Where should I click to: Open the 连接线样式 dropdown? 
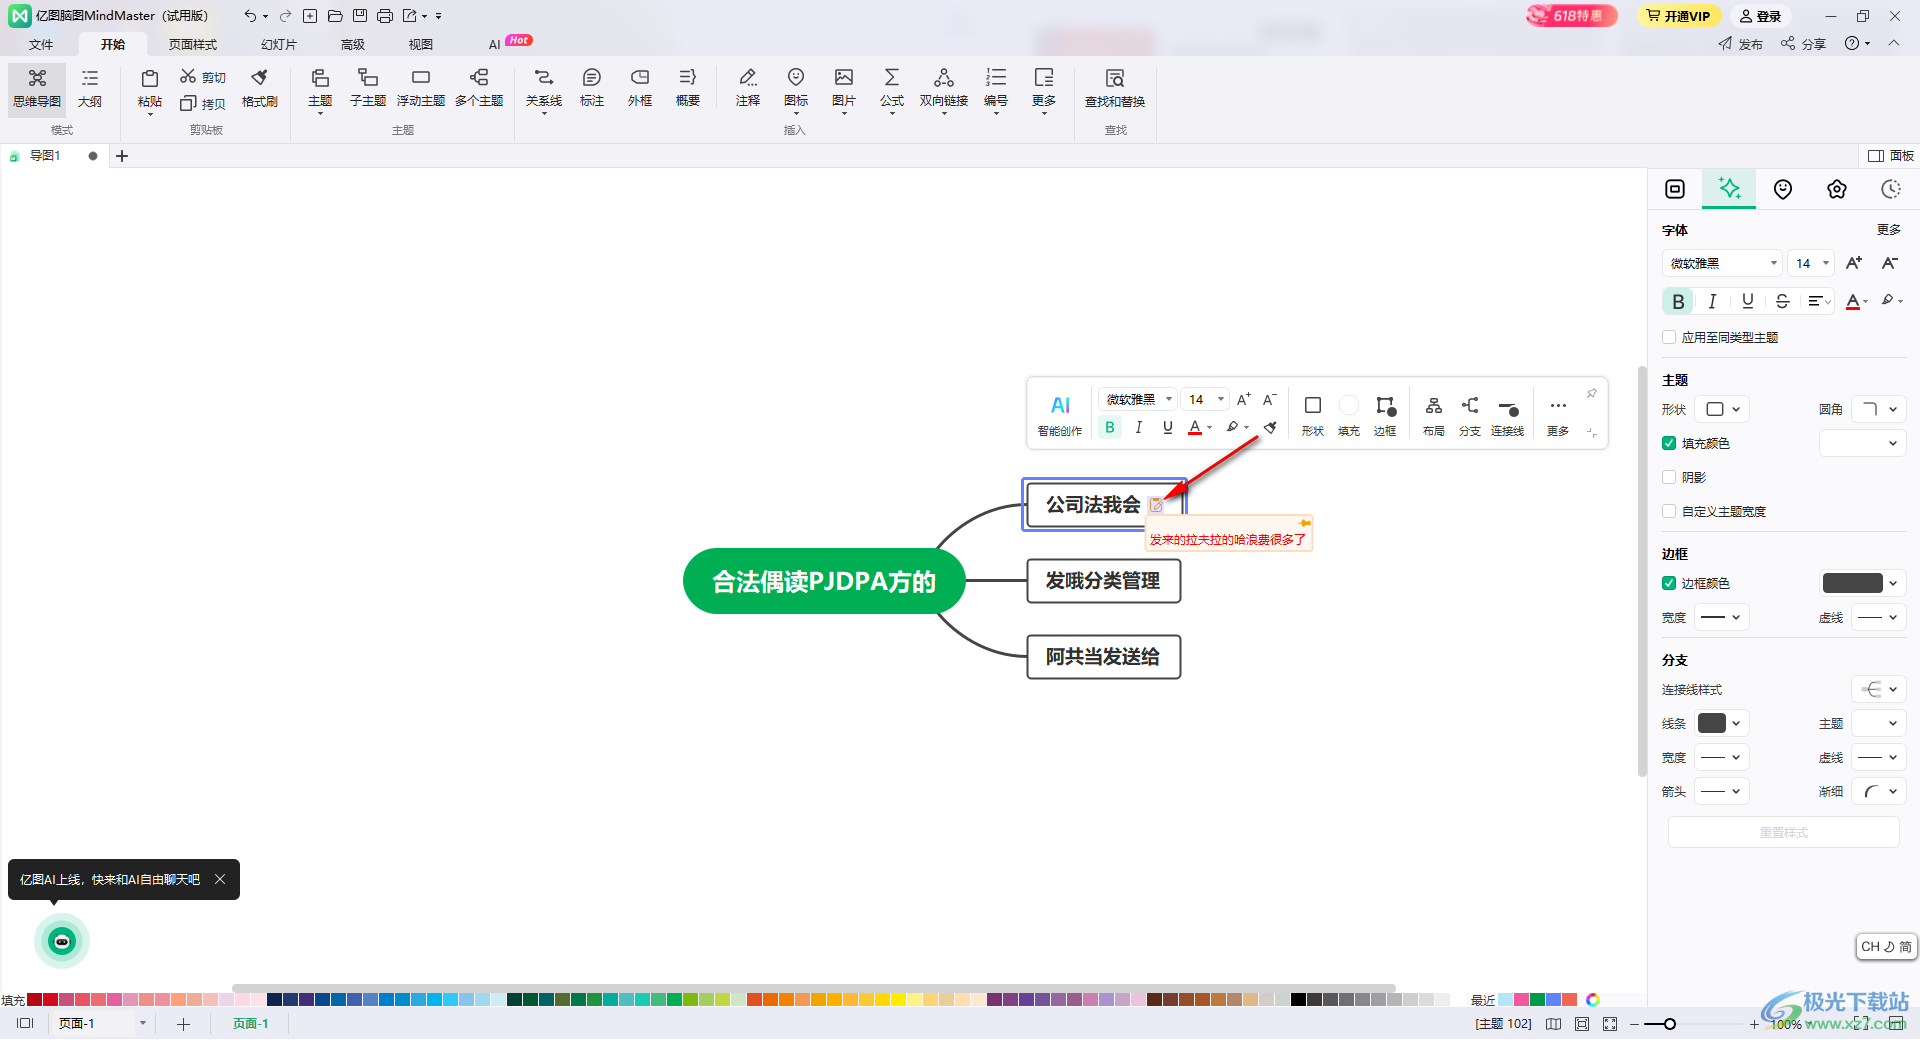pyautogui.click(x=1879, y=689)
